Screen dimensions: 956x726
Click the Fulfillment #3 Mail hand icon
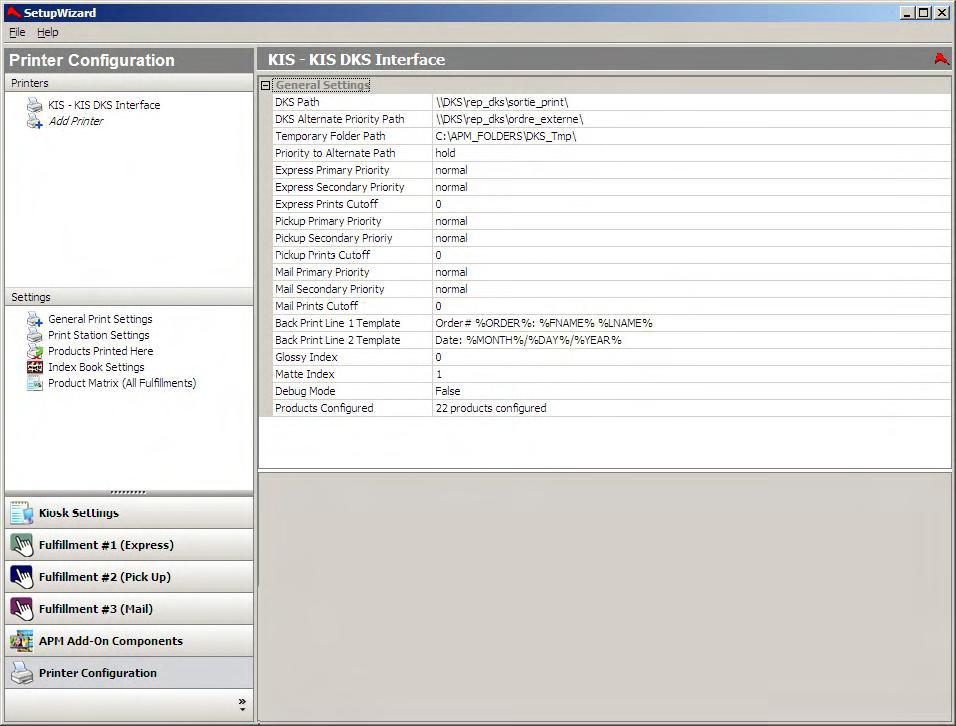click(x=21, y=609)
